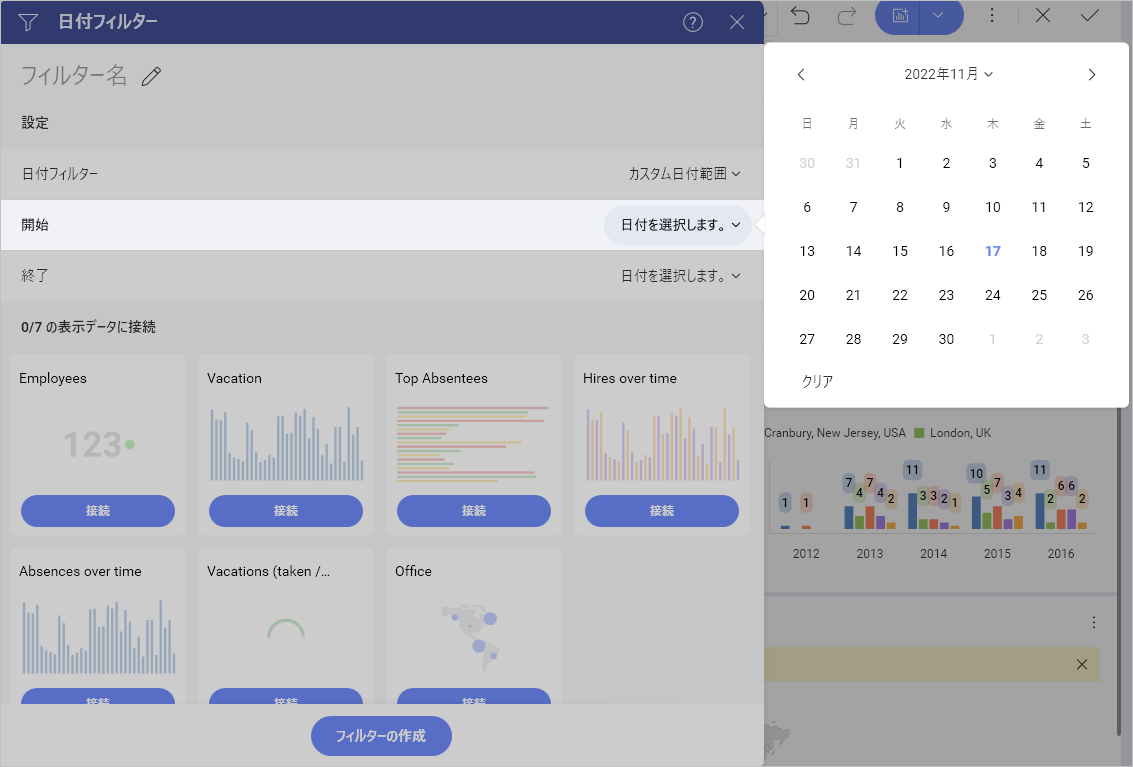Select the Hires over time chart thumbnail
Viewport: 1133px width, 767px height.
(662, 444)
